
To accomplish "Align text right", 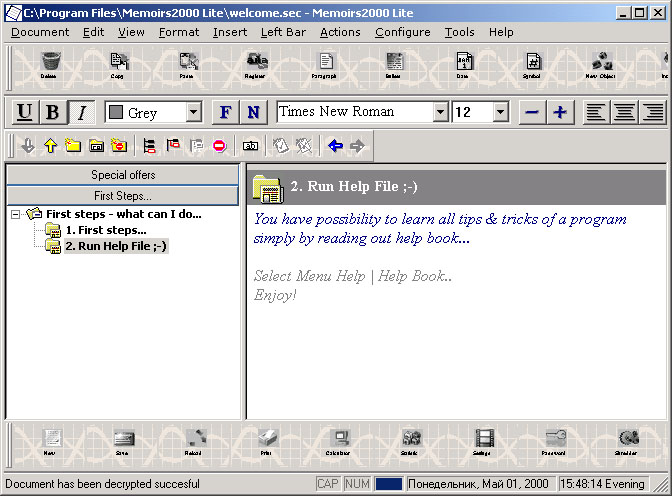I will 653,112.
